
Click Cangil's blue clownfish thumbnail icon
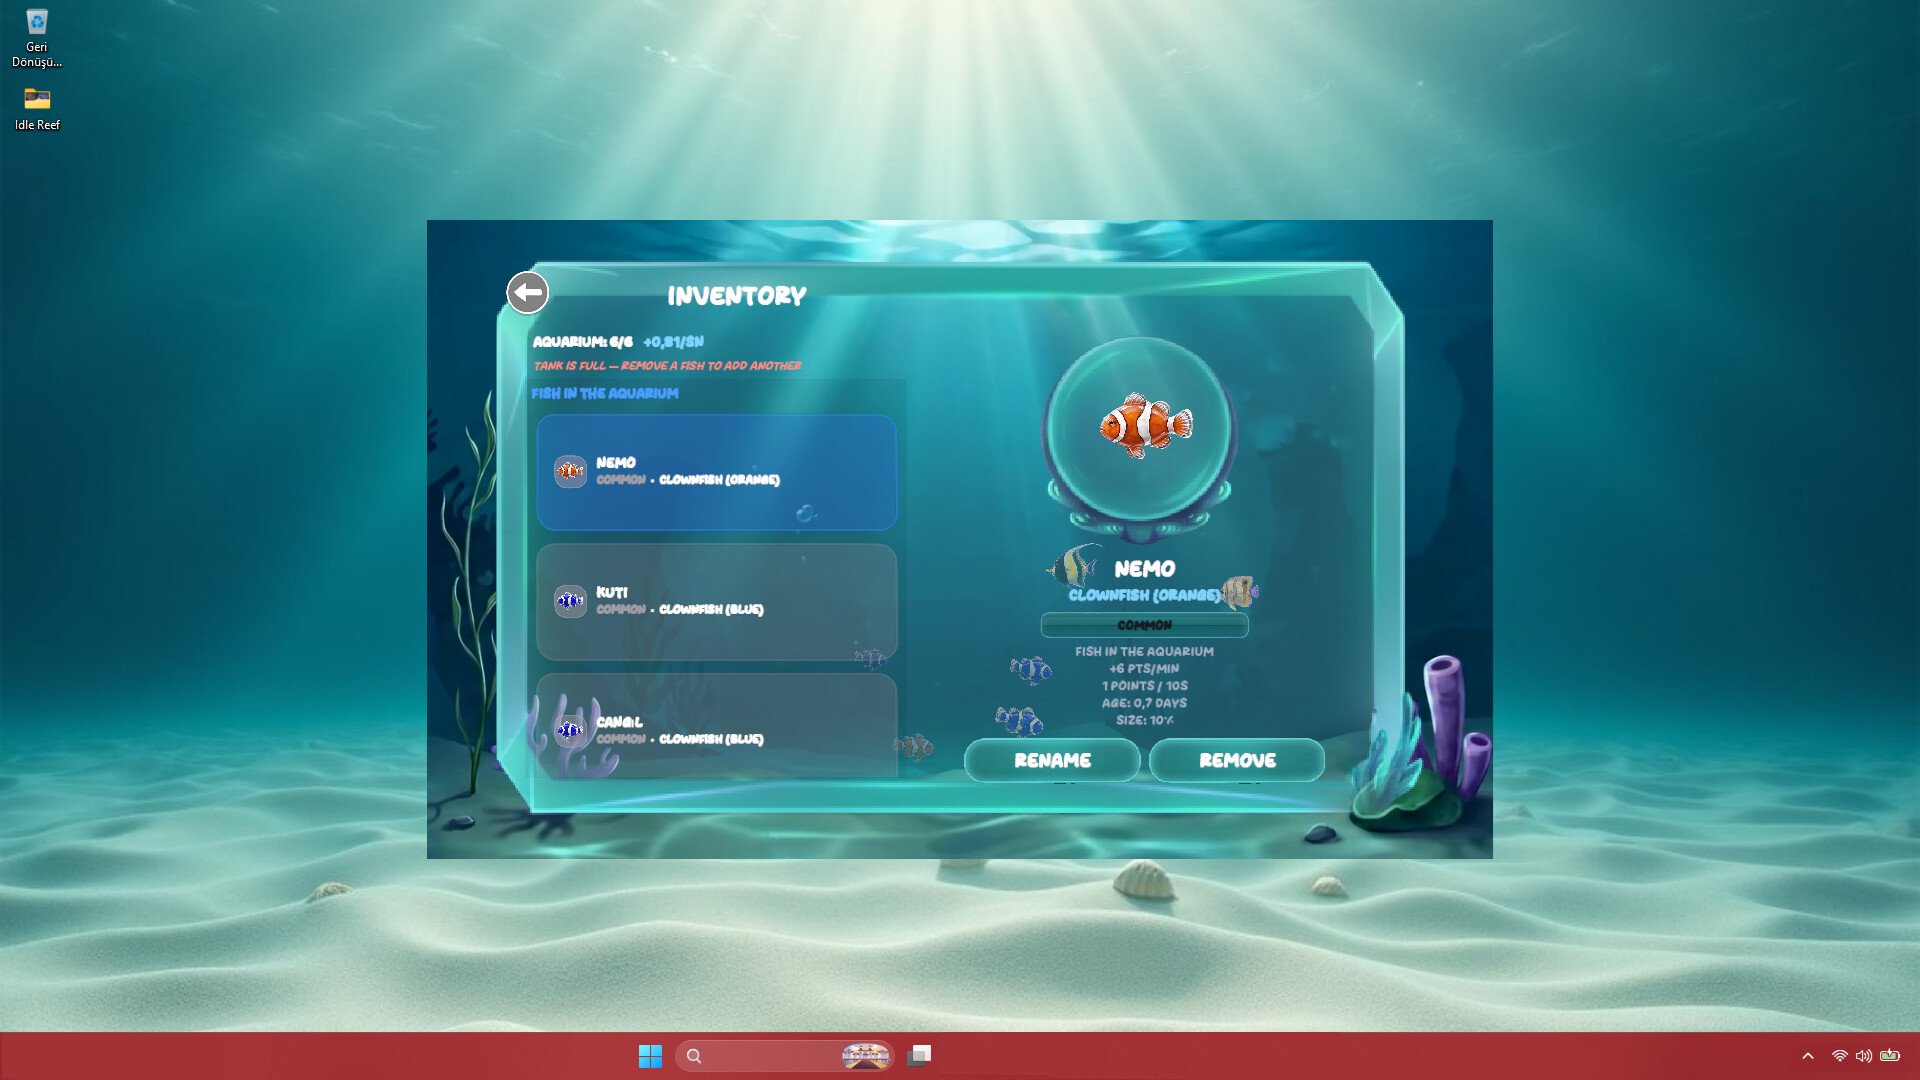tap(570, 730)
